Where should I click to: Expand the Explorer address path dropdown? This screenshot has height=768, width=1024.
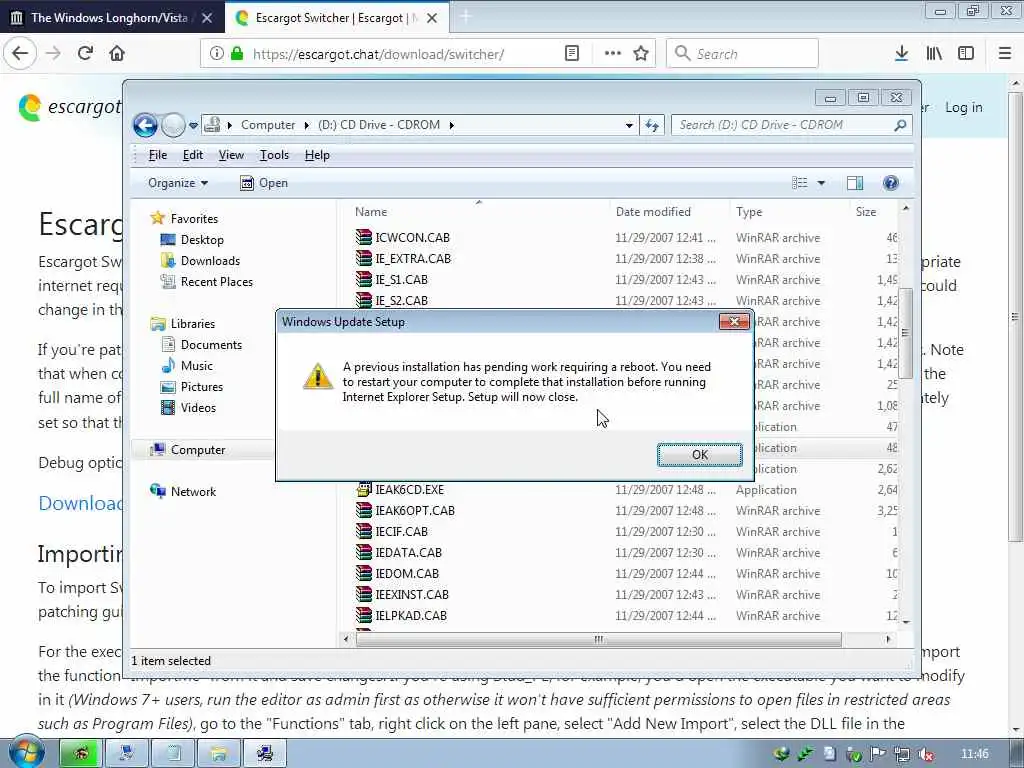click(x=629, y=125)
